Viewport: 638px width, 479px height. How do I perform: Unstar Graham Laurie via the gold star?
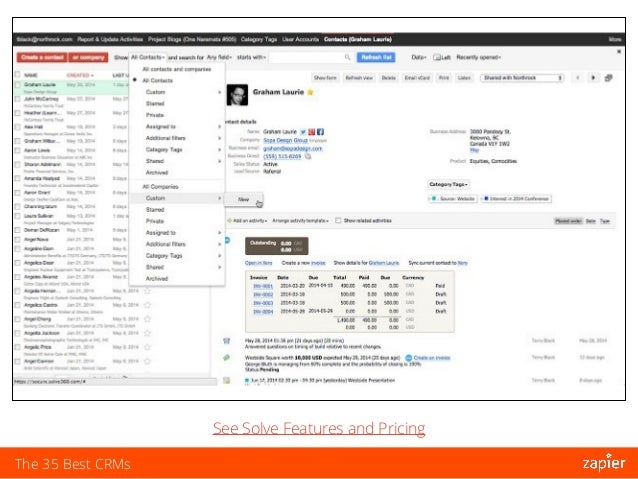coord(310,92)
